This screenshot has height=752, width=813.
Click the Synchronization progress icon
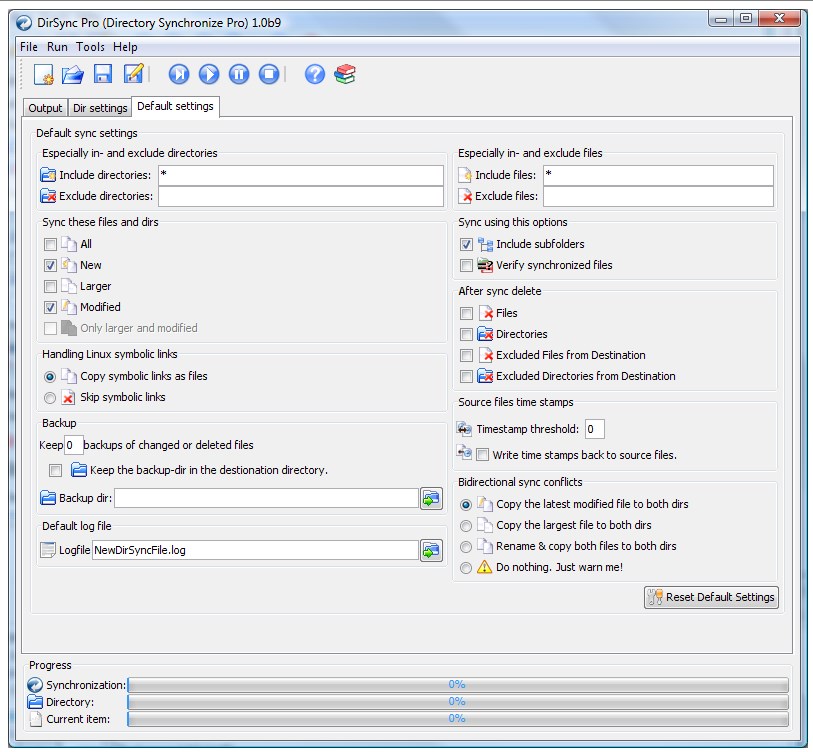click(x=35, y=685)
